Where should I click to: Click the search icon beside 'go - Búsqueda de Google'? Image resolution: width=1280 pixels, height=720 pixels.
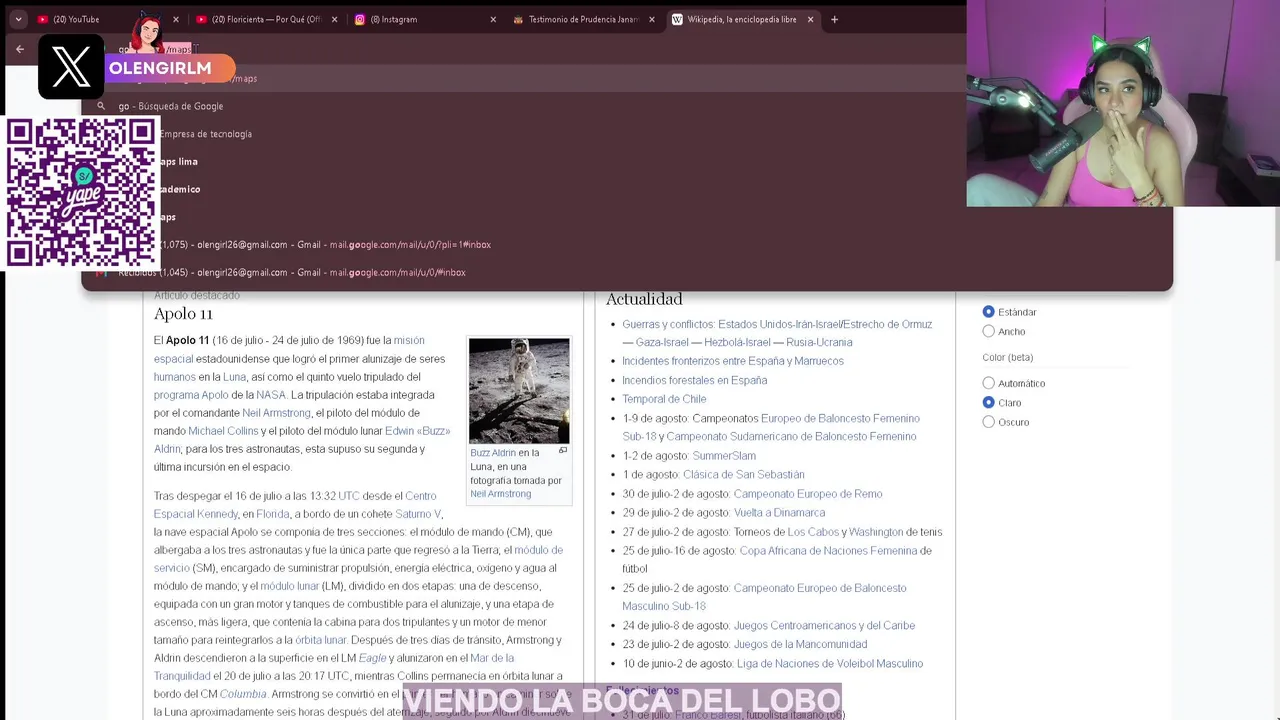(101, 106)
